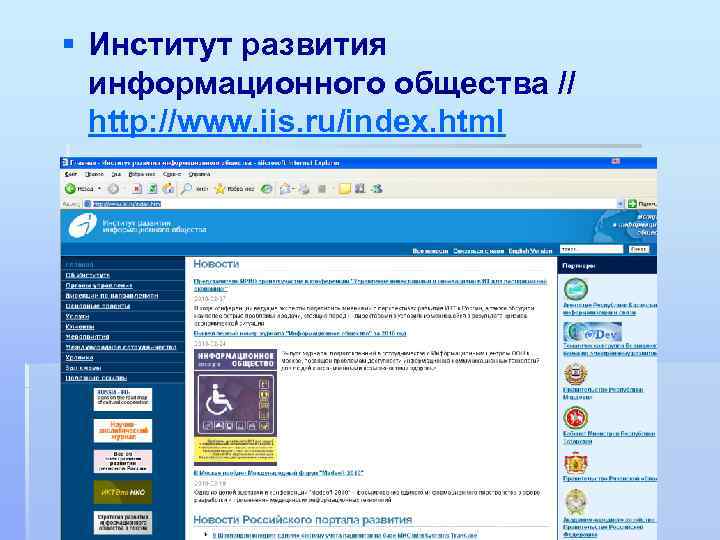Click the Russia-EU cooperation banner
Image resolution: width=720 pixels, height=540 pixels.
click(123, 399)
